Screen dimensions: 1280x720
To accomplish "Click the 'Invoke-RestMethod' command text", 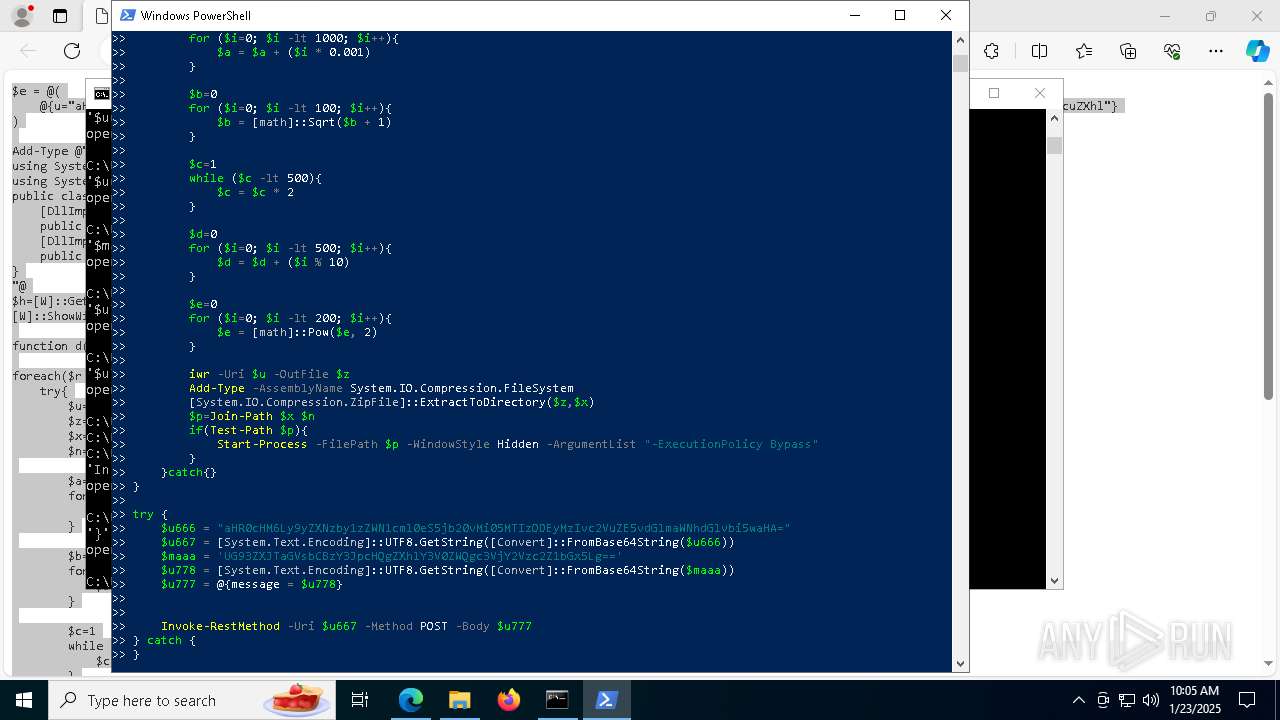I will pos(220,626).
